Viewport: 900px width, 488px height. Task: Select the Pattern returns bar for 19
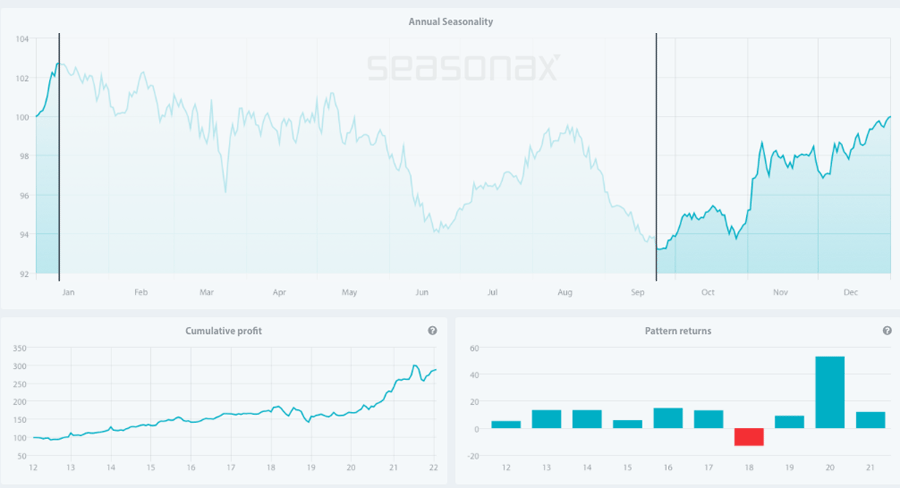tap(789, 423)
